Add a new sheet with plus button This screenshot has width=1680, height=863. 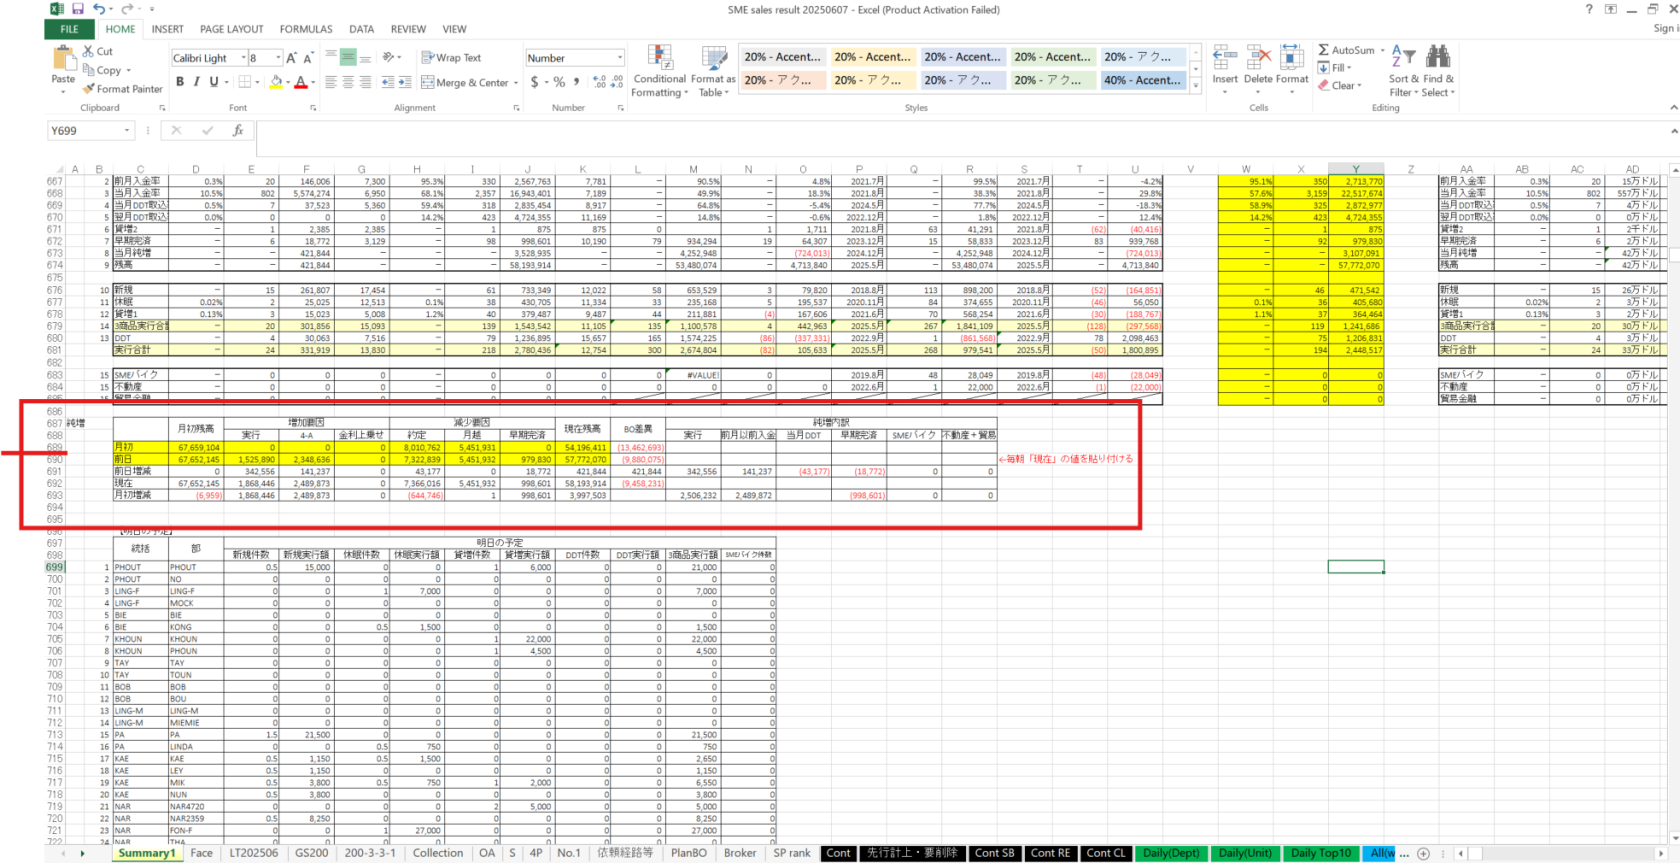(x=1423, y=853)
